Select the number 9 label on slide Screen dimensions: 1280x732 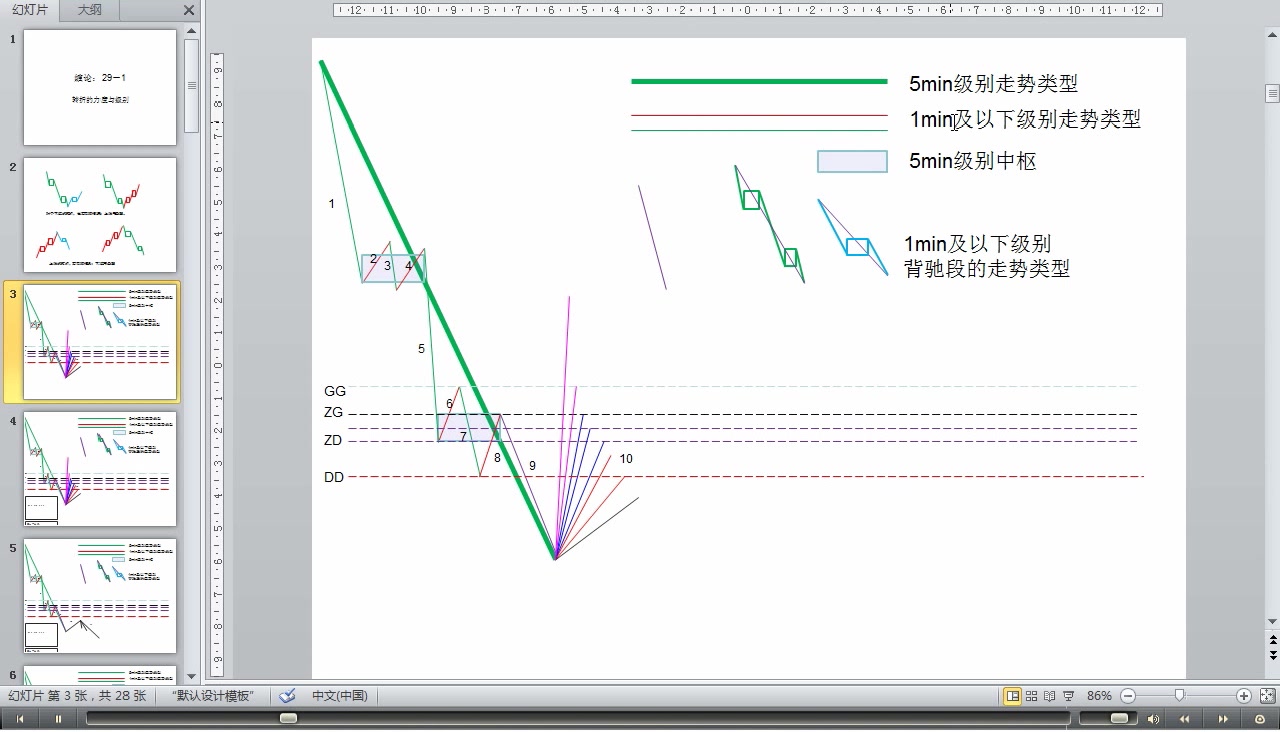[532, 466]
